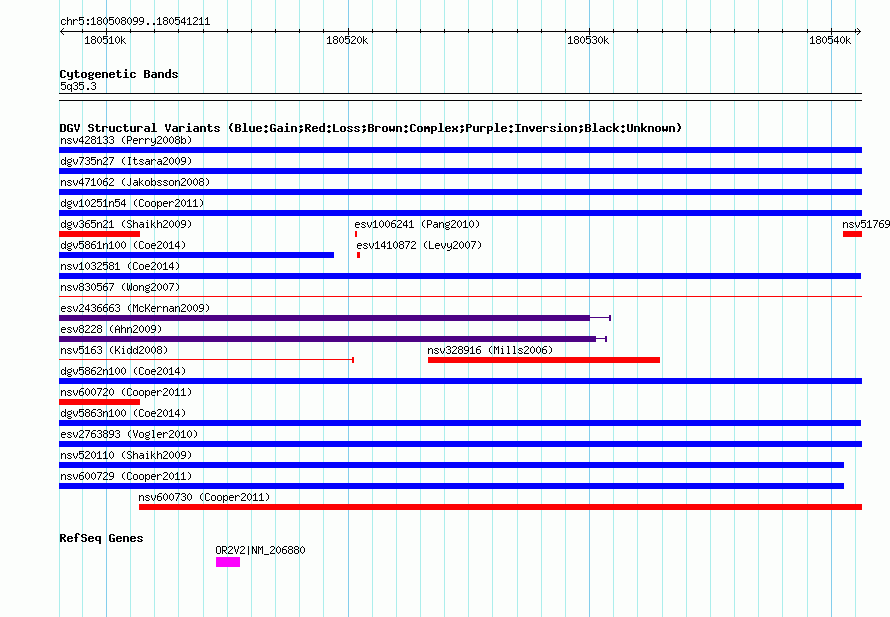Select the blue bar under nsv600729
890x617 pixels.
pyautogui.click(x=451, y=486)
